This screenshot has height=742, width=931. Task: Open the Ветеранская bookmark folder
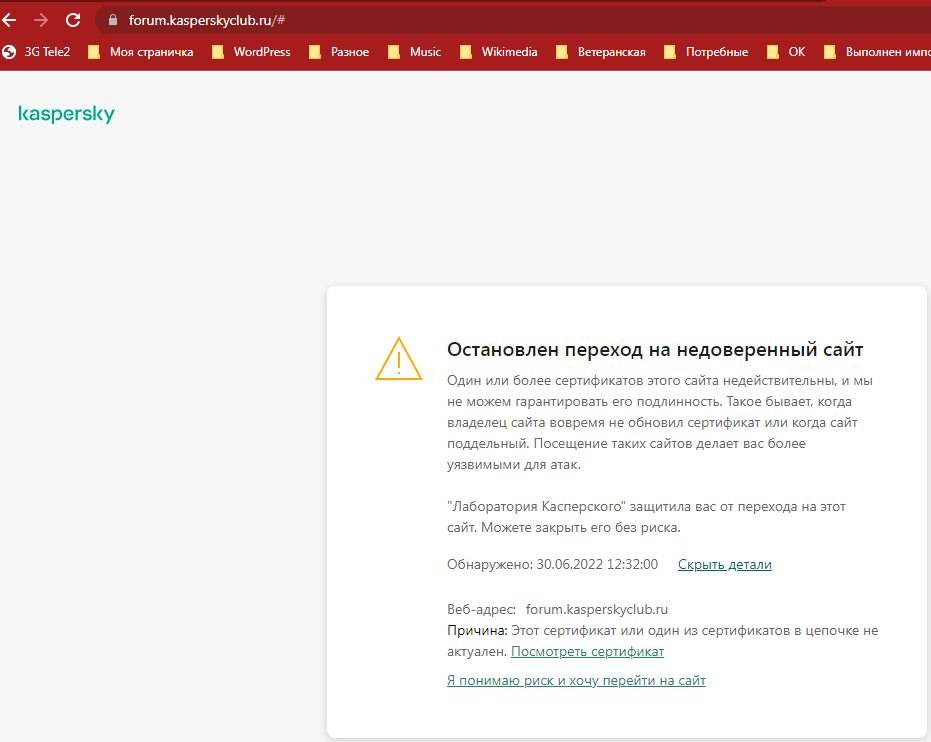pyautogui.click(x=601, y=52)
